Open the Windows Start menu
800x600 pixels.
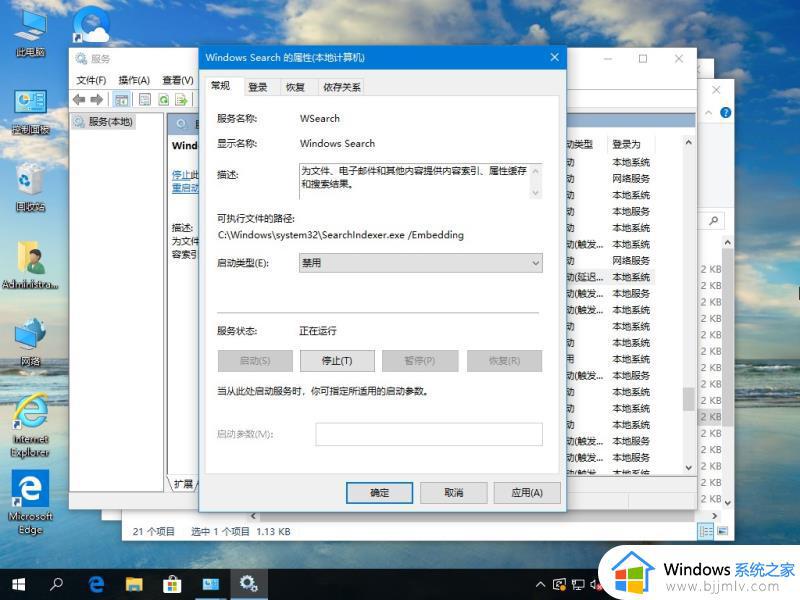click(18, 584)
